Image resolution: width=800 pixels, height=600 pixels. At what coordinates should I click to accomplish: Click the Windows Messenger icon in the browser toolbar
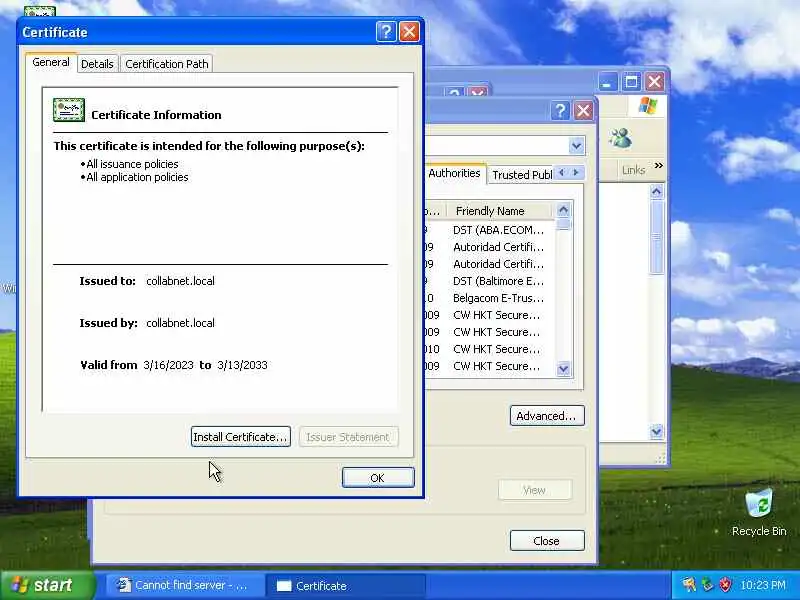pos(620,138)
